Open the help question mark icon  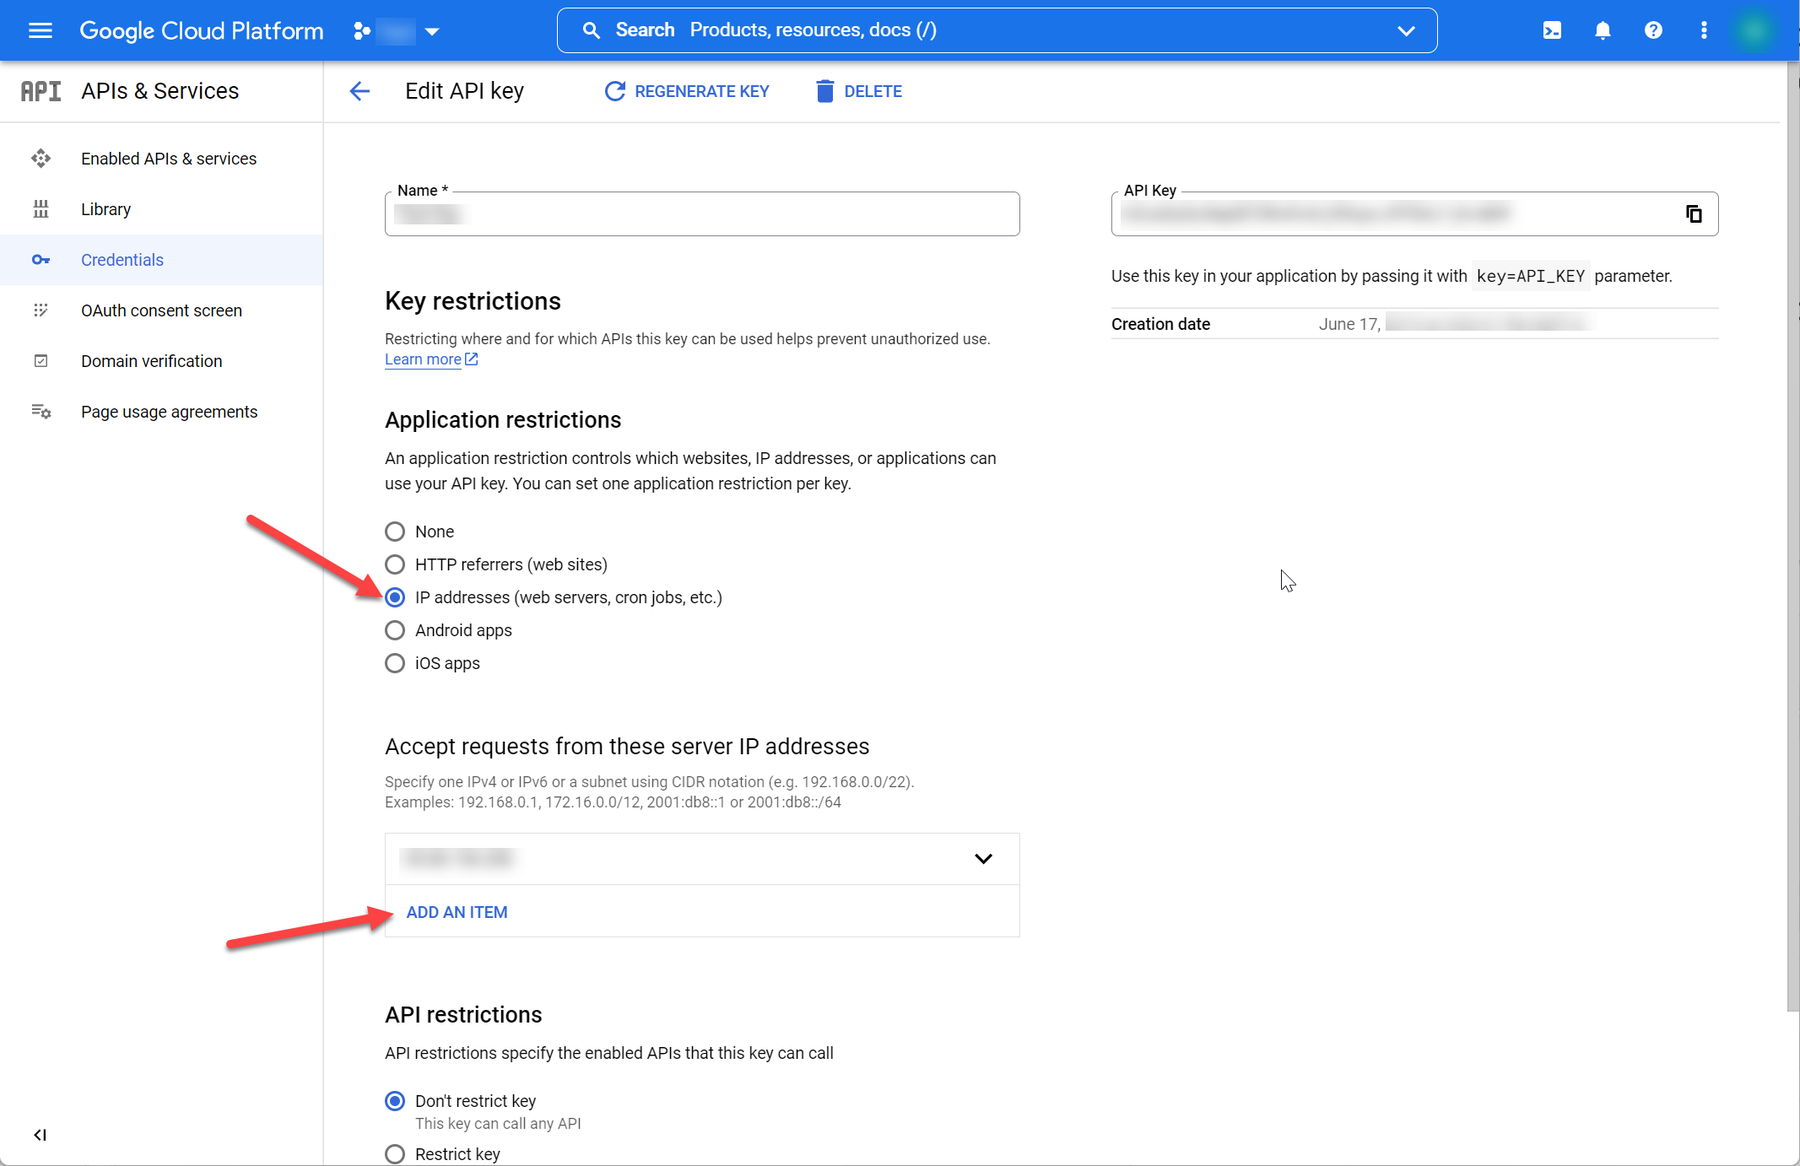(x=1653, y=30)
